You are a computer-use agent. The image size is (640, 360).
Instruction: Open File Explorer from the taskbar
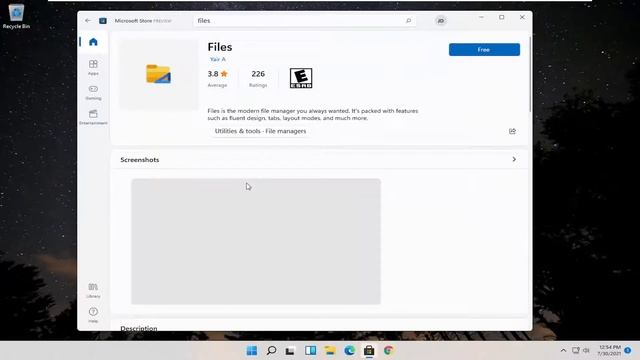(x=330, y=351)
